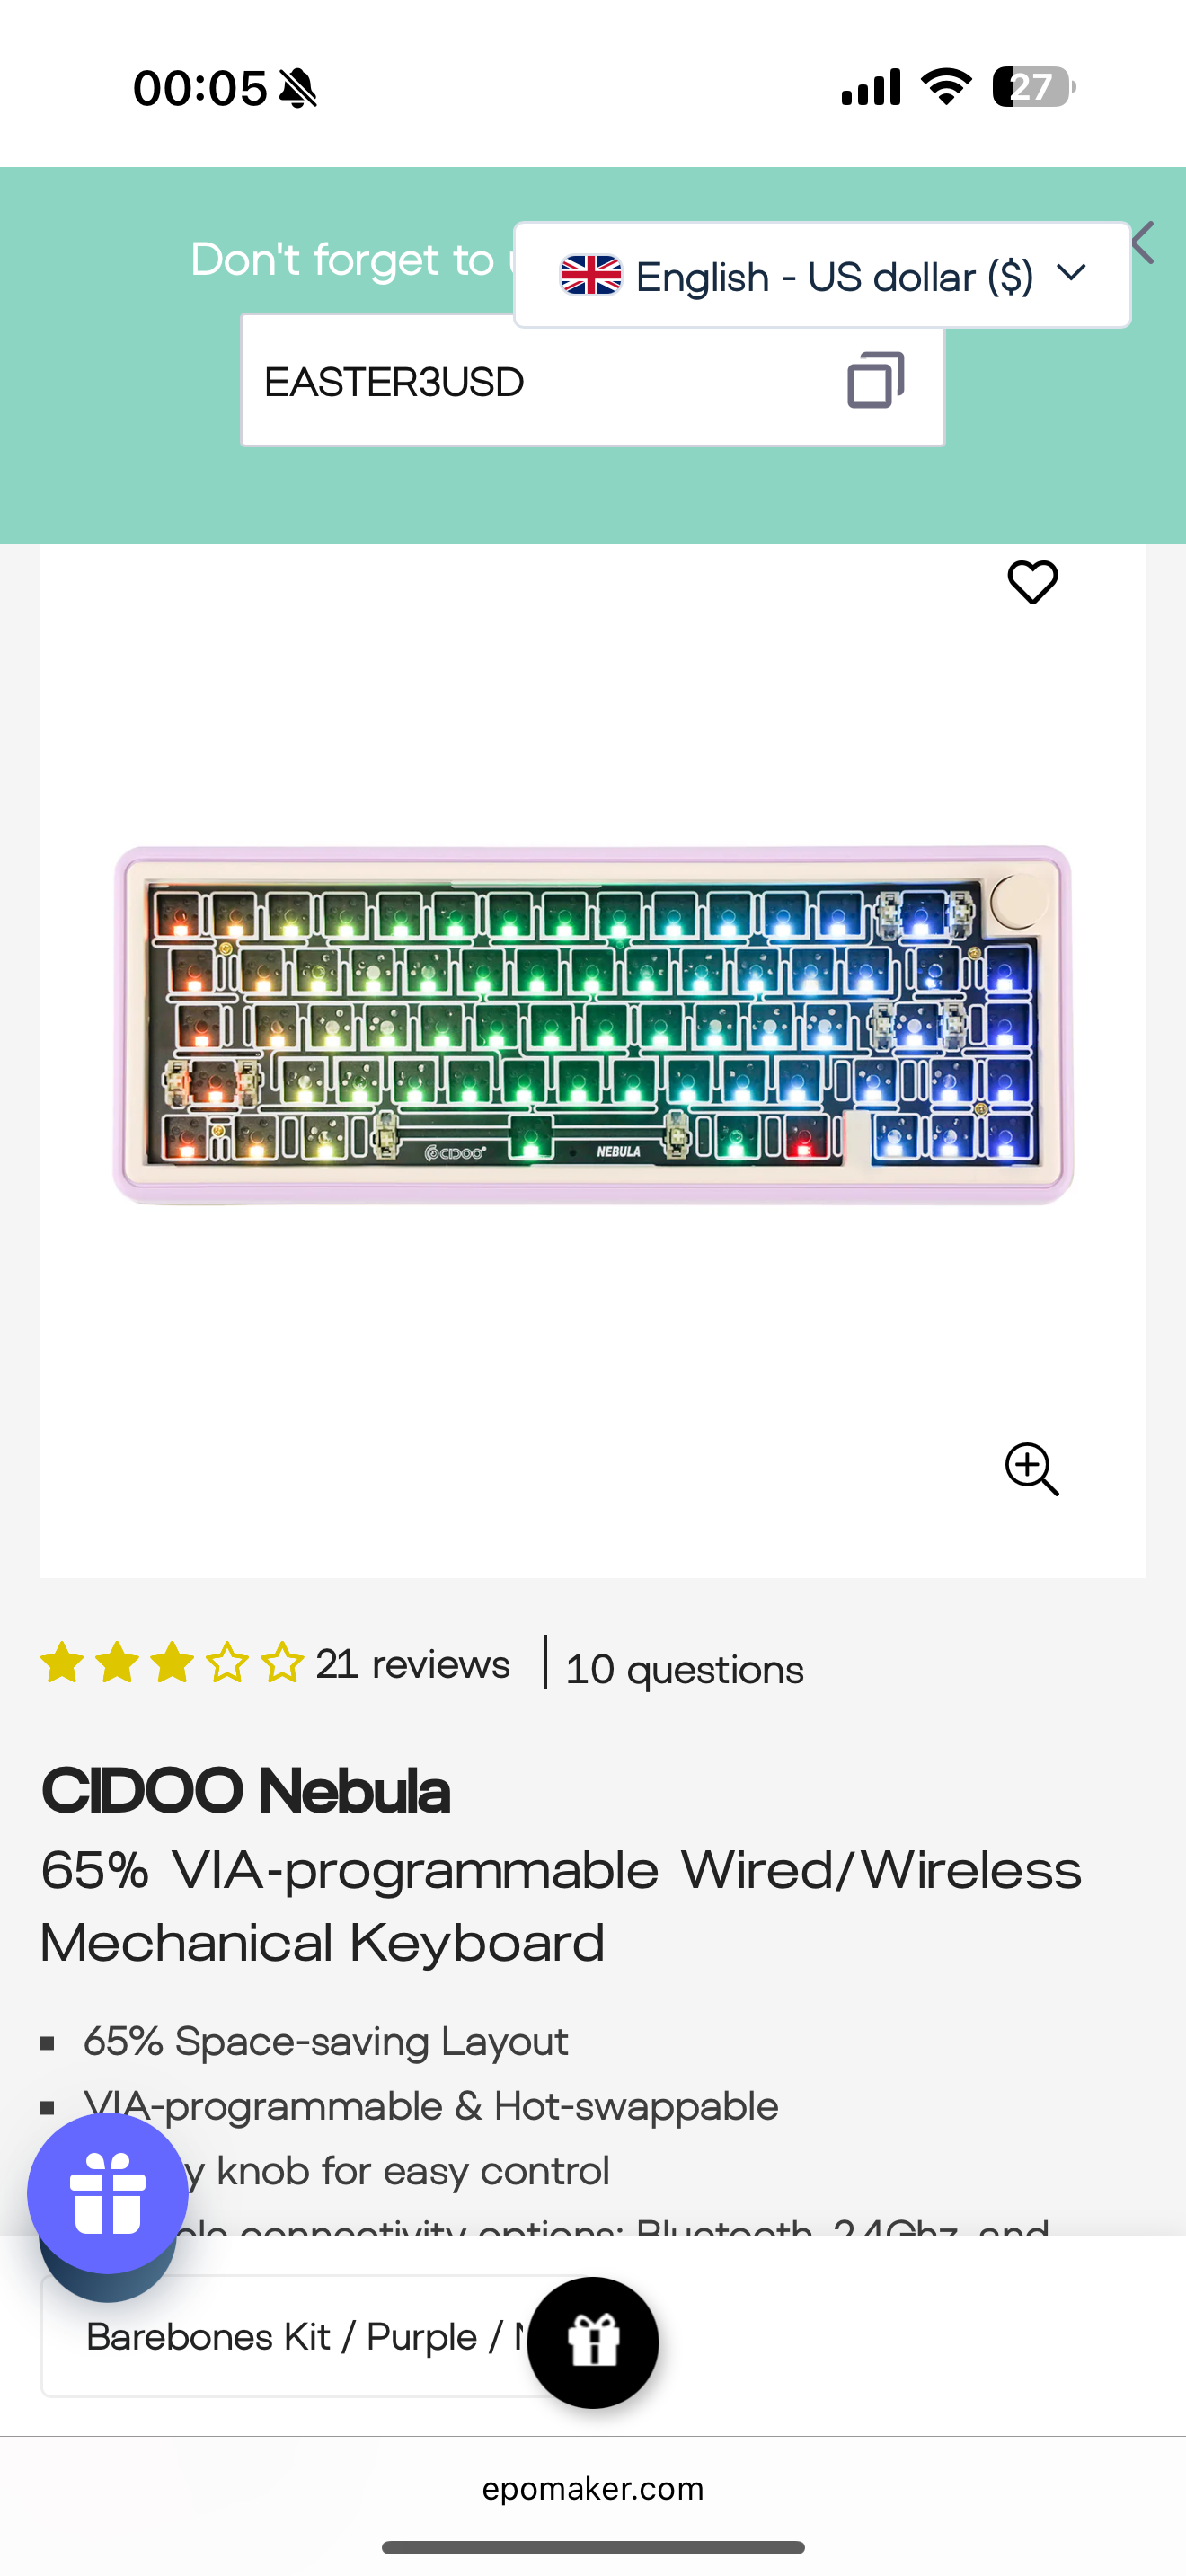The width and height of the screenshot is (1186, 2576).
Task: Tap the battery indicator in status bar
Action: pos(1034,87)
